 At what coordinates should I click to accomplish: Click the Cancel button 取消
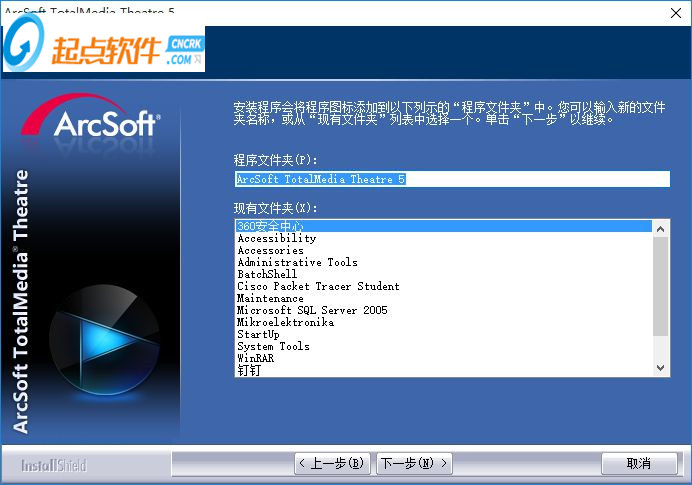(639, 463)
